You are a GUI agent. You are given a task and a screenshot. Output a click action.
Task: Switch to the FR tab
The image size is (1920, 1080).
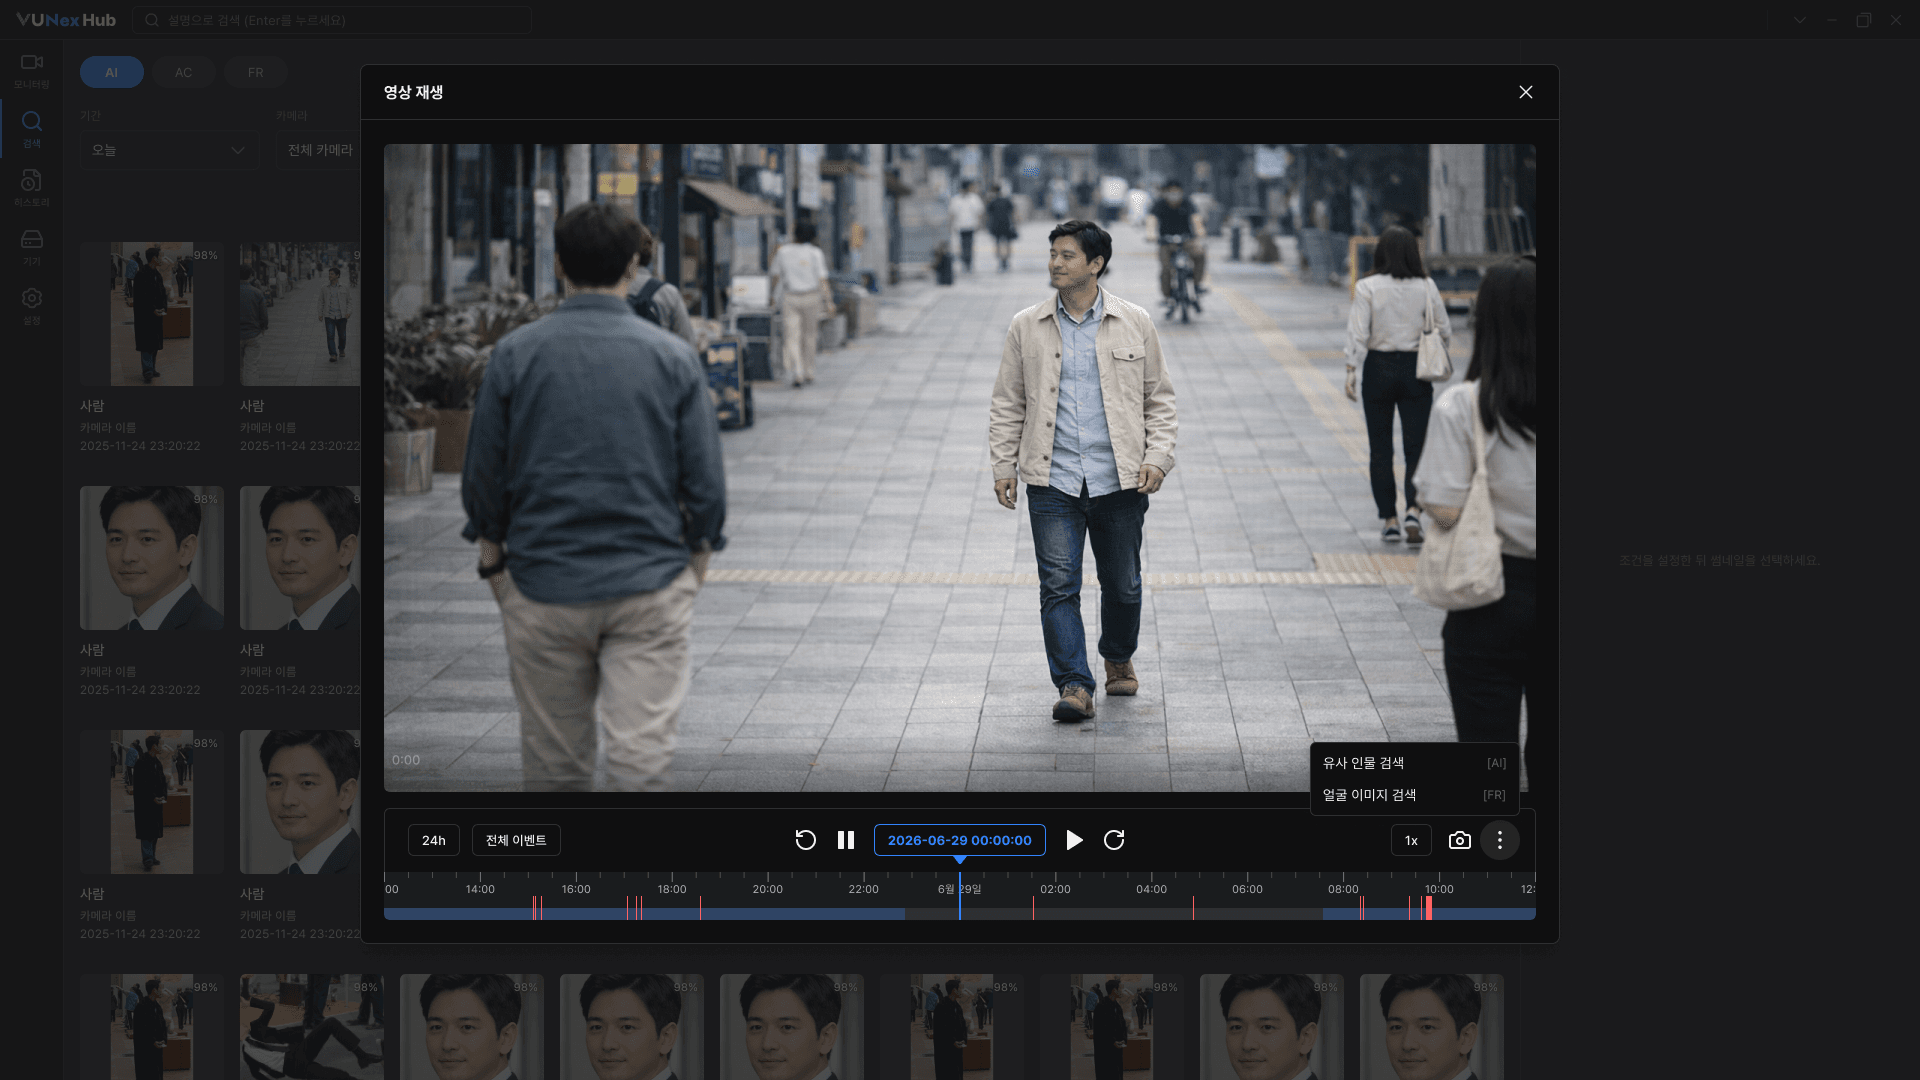[x=255, y=72]
